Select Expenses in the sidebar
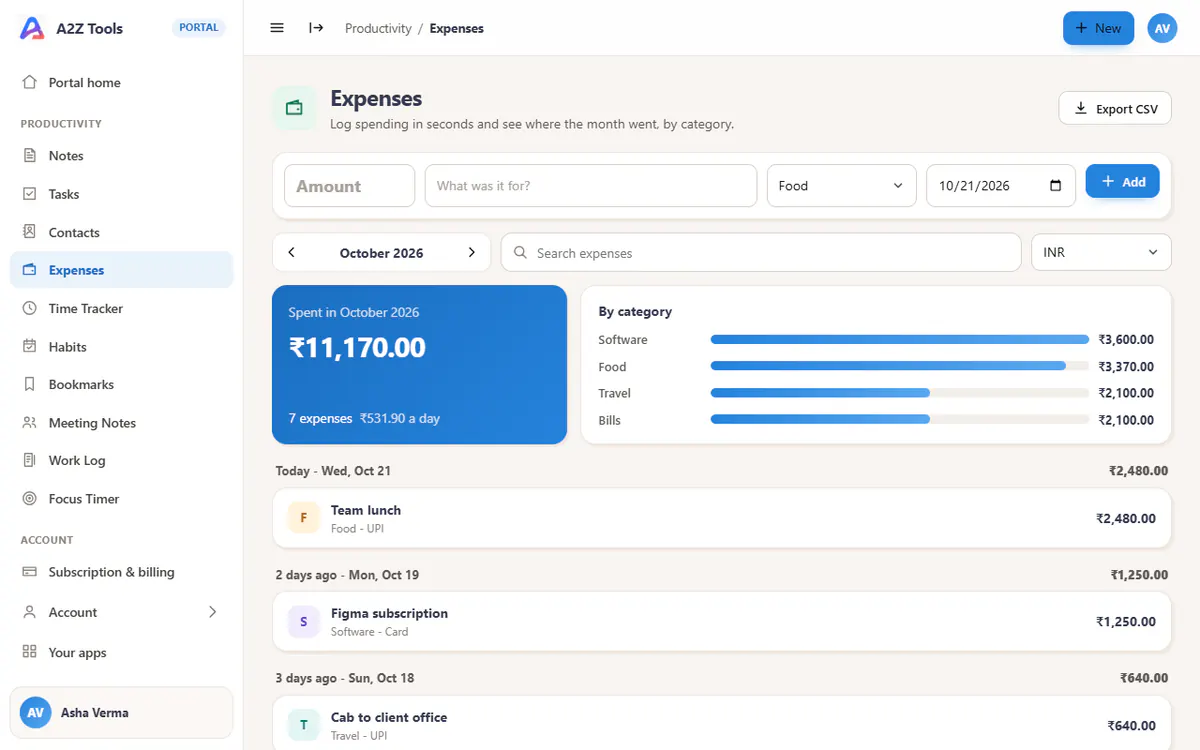The width and height of the screenshot is (1200, 750). (121, 270)
